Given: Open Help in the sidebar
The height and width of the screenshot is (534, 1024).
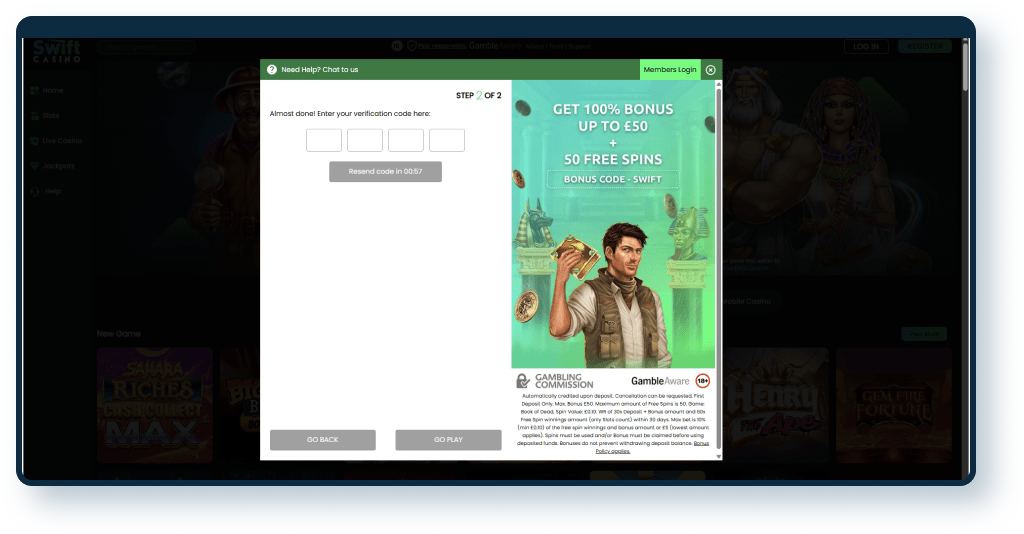Looking at the screenshot, I should coord(53,191).
